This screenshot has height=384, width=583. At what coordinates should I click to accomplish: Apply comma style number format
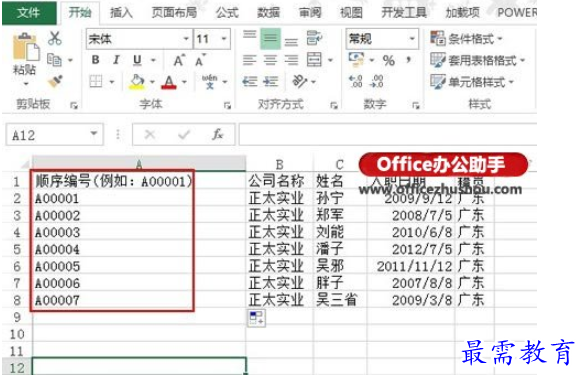pos(409,59)
